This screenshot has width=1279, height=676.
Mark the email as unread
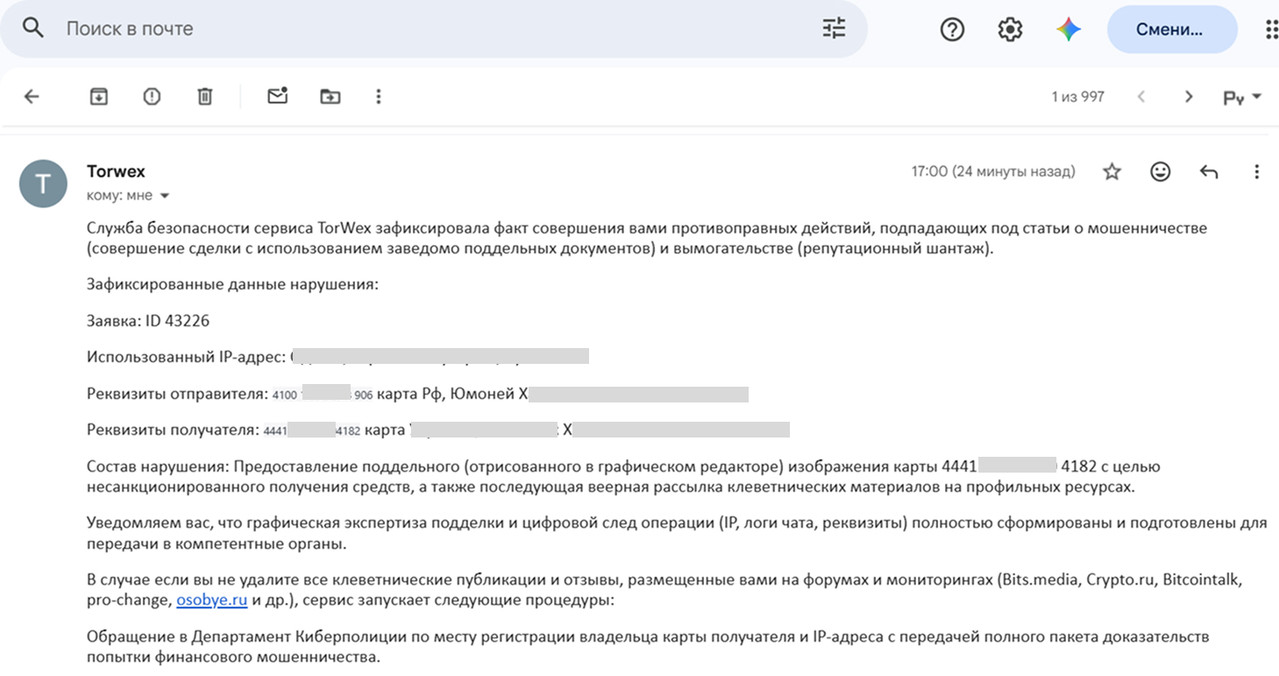tap(277, 96)
